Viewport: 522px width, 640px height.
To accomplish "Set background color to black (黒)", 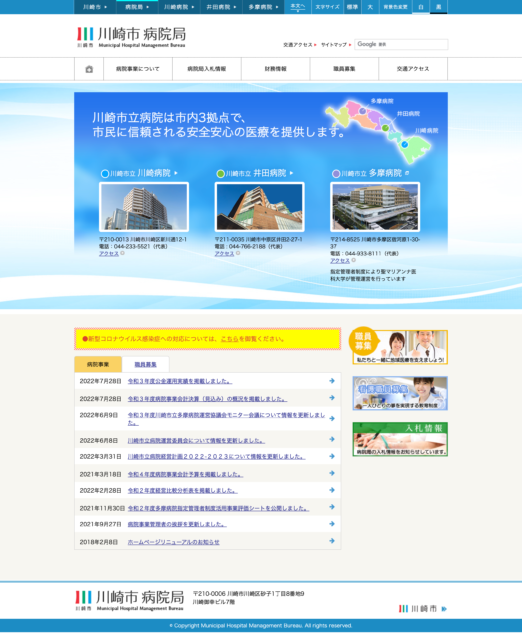I will coord(438,7).
